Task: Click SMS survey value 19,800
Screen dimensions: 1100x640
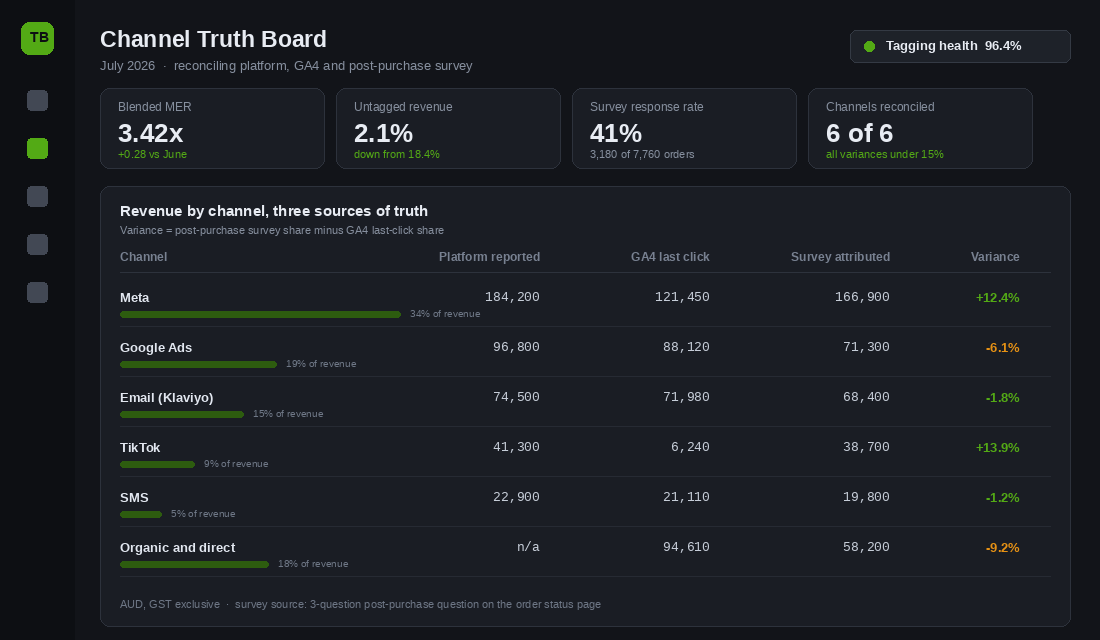Action: (x=866, y=497)
